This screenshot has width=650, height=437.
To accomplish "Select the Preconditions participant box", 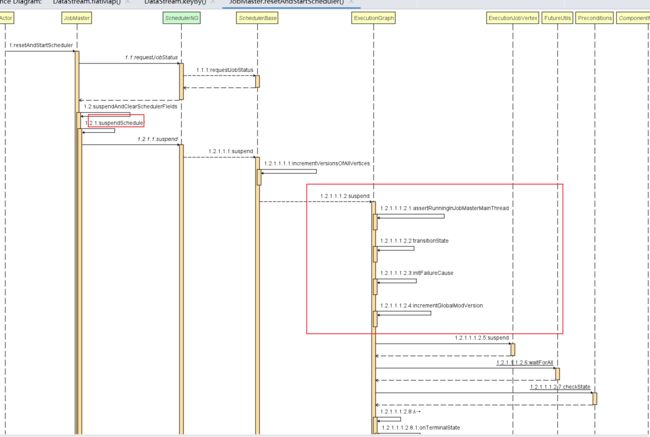I will 594,18.
